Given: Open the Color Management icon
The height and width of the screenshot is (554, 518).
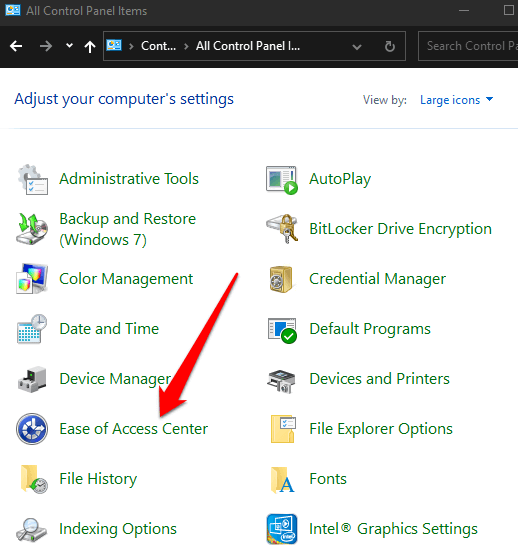Looking at the screenshot, I should (x=32, y=279).
